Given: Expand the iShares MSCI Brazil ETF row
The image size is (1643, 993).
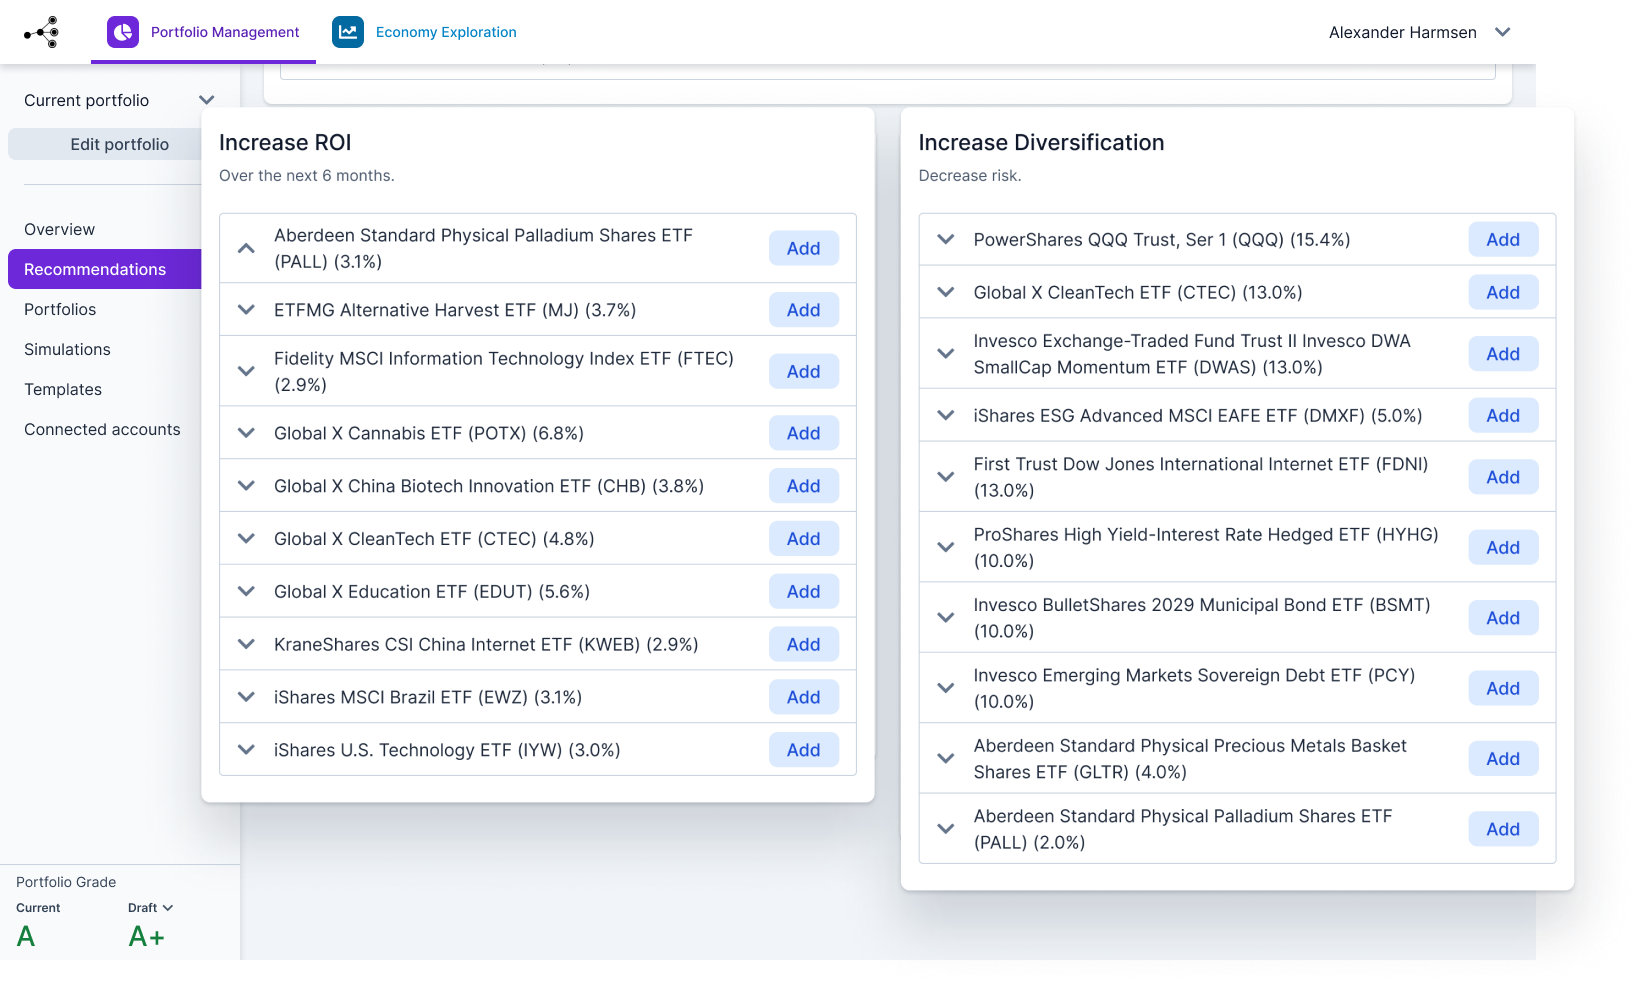Looking at the screenshot, I should pyautogui.click(x=246, y=697).
